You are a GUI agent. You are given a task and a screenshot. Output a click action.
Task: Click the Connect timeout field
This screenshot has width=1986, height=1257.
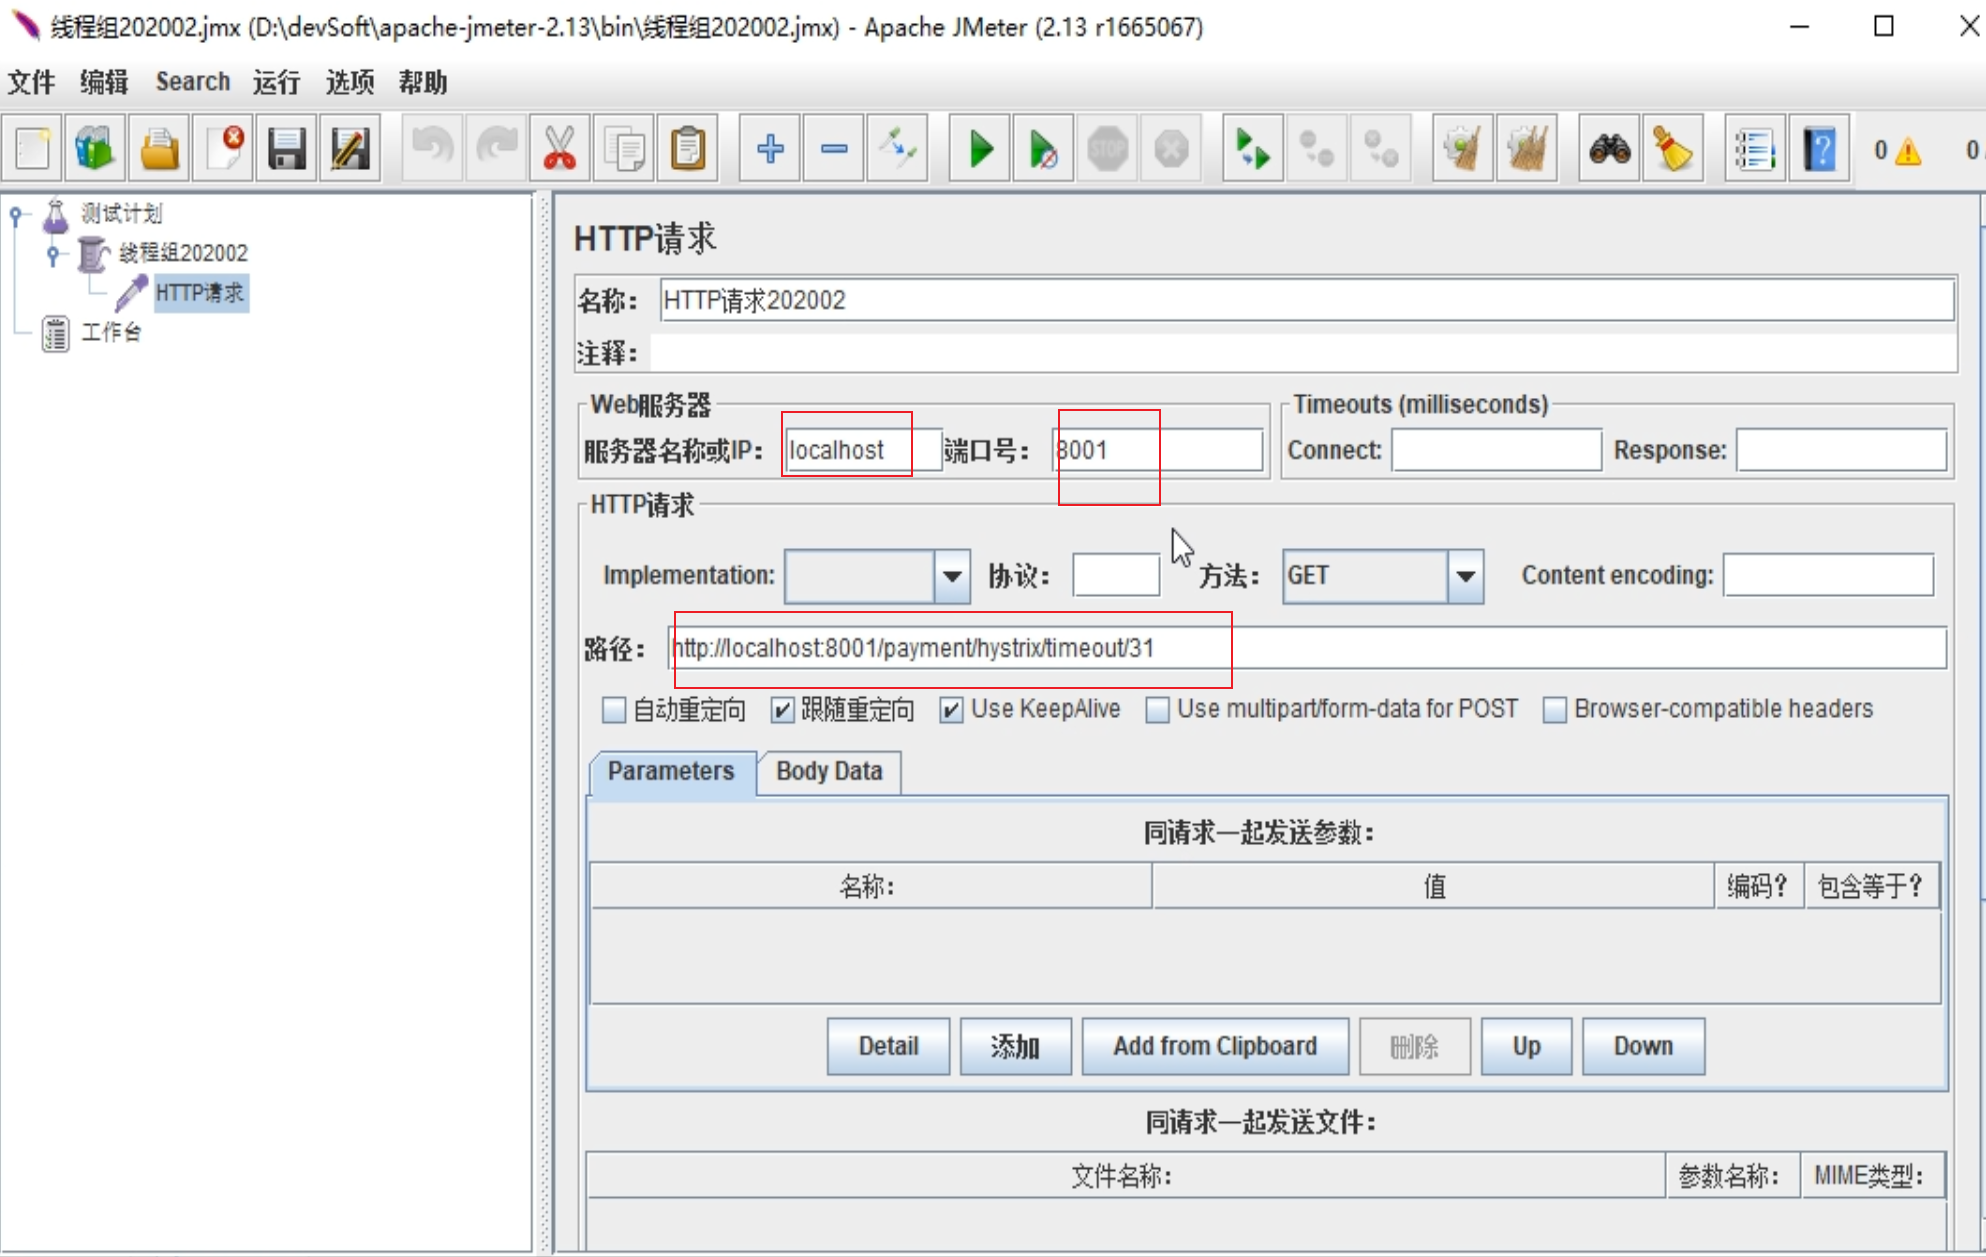[1496, 451]
